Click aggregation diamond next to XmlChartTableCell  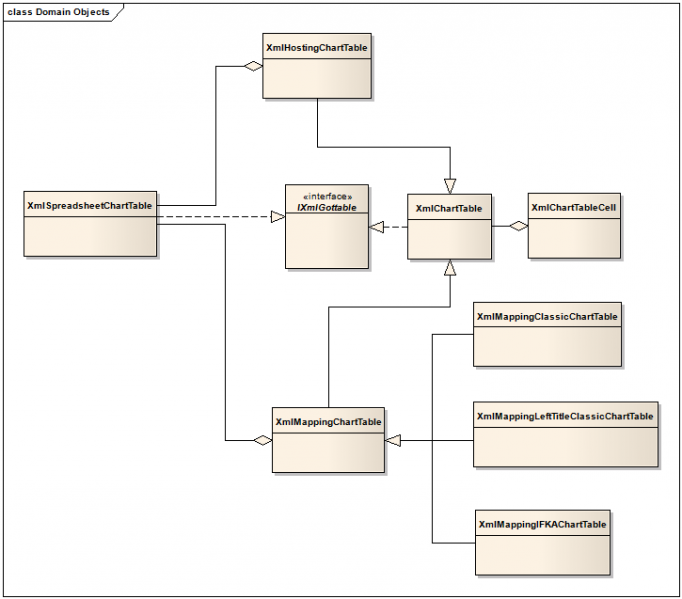tap(517, 226)
